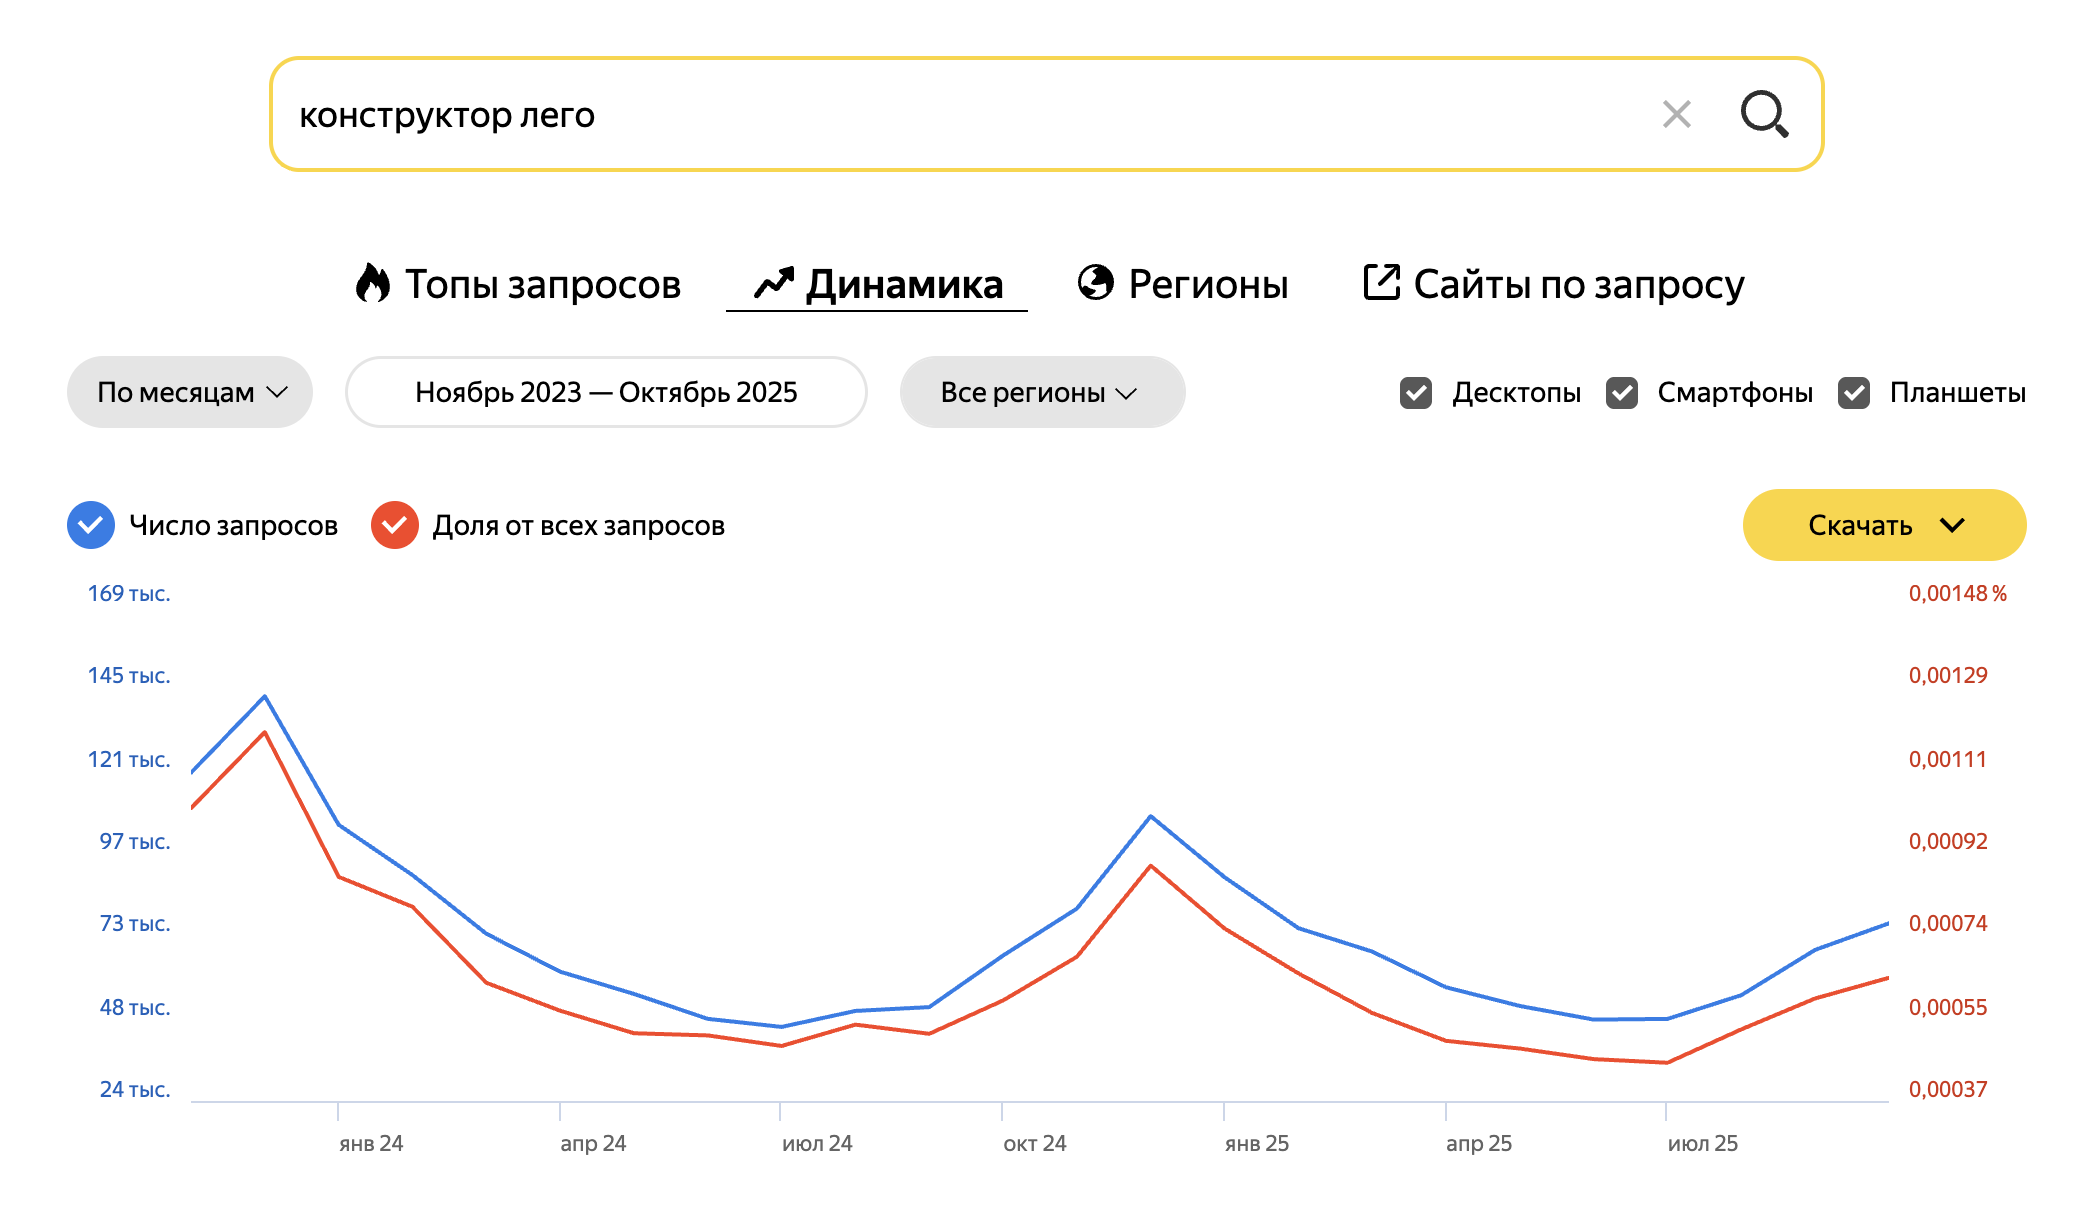Screen dimensions: 2074x1212
Task: Click the flame icon for top queries
Action: click(x=373, y=283)
